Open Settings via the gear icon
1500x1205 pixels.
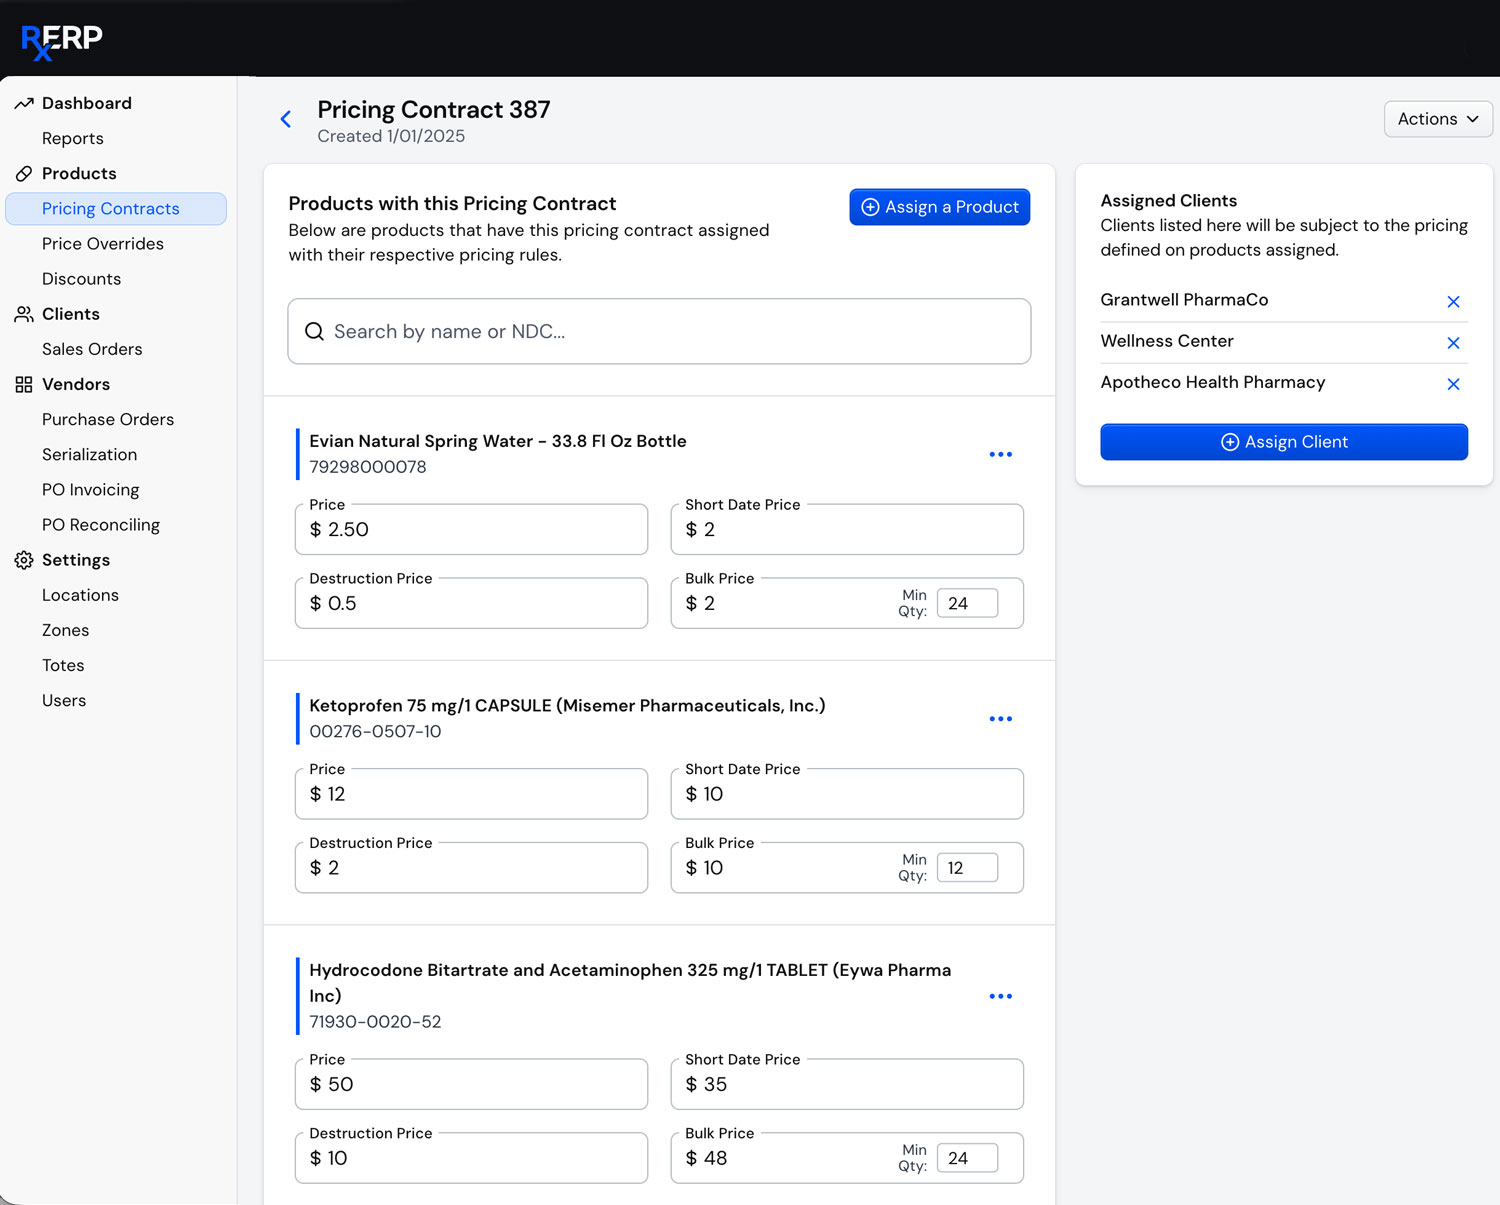[23, 560]
